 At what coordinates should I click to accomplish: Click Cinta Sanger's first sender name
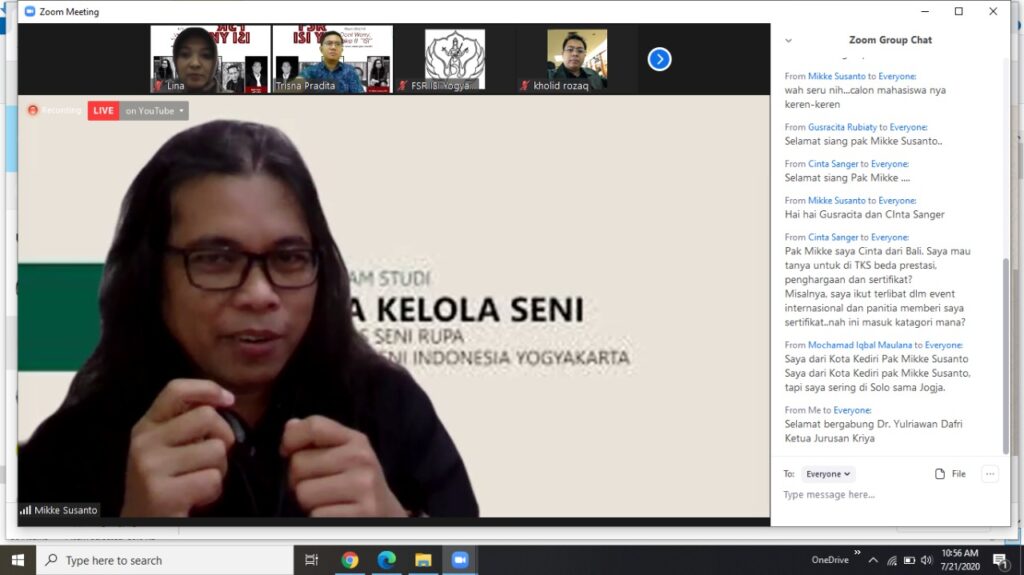click(833, 164)
